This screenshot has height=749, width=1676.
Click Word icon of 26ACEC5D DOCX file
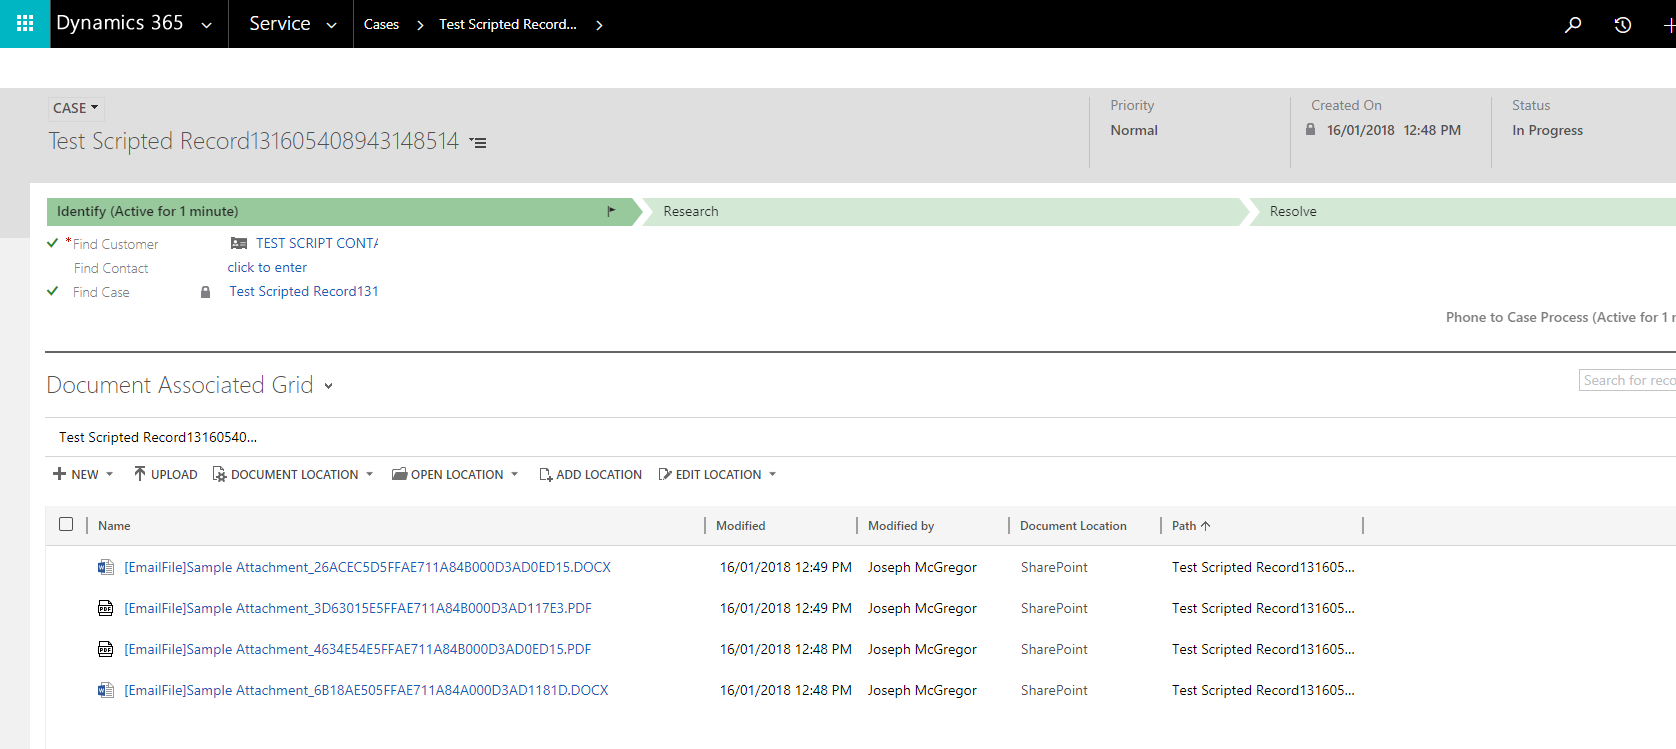point(105,567)
